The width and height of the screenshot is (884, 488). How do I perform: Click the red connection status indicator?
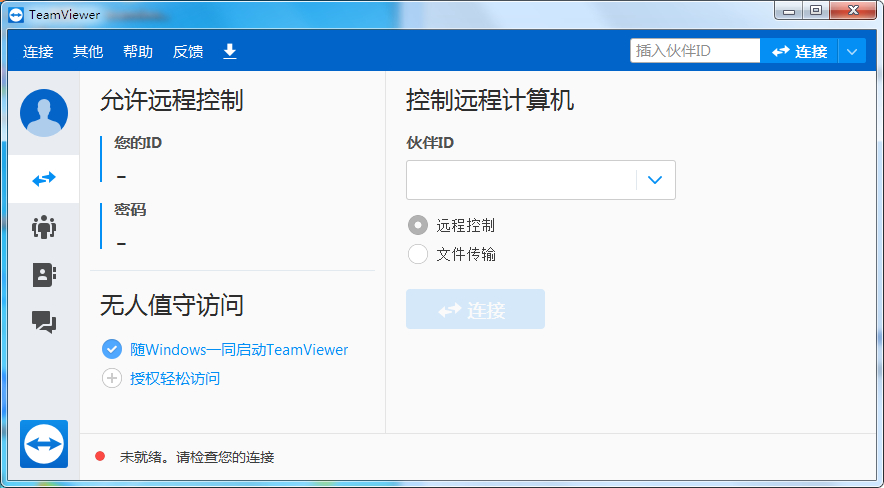pyautogui.click(x=100, y=456)
